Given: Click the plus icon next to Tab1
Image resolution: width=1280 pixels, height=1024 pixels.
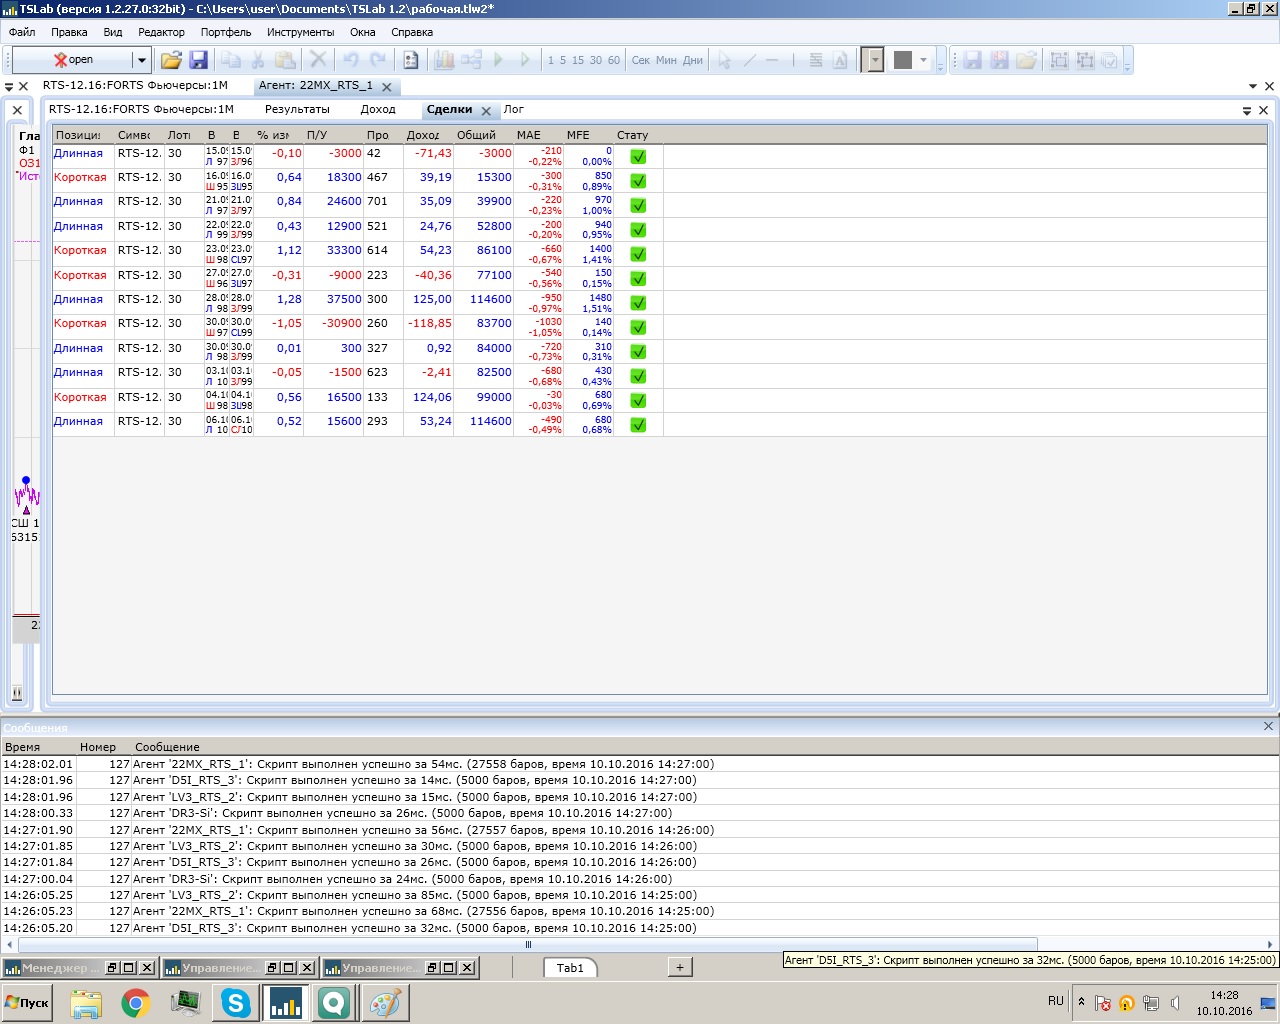Looking at the screenshot, I should coord(679,967).
